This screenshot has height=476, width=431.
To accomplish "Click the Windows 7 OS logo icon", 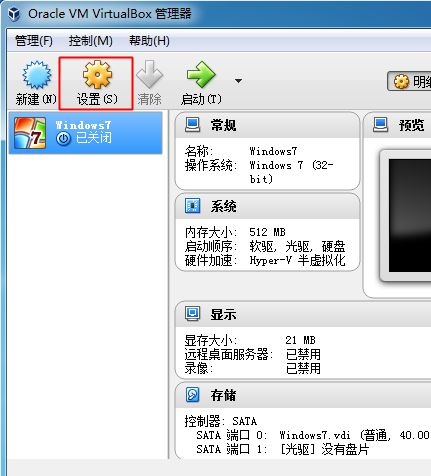I will (30, 133).
